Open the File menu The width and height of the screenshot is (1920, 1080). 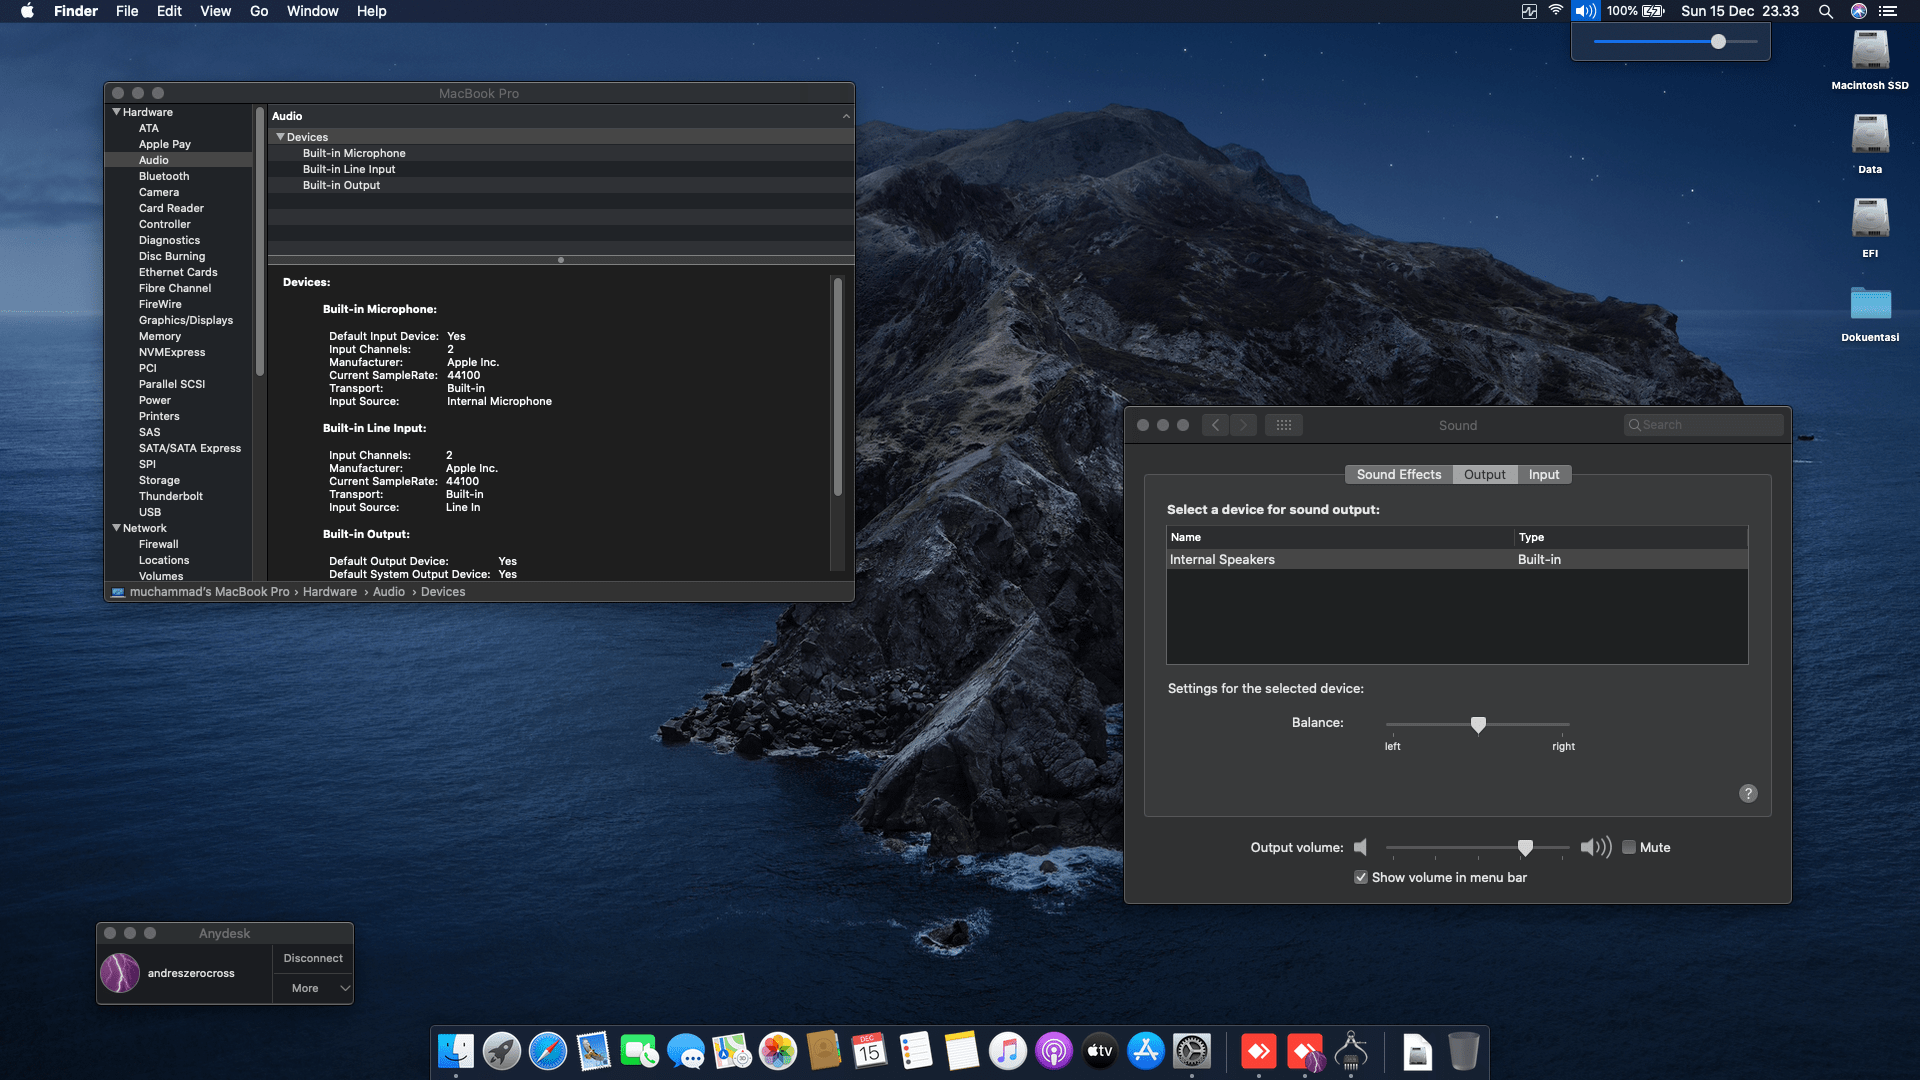127,11
